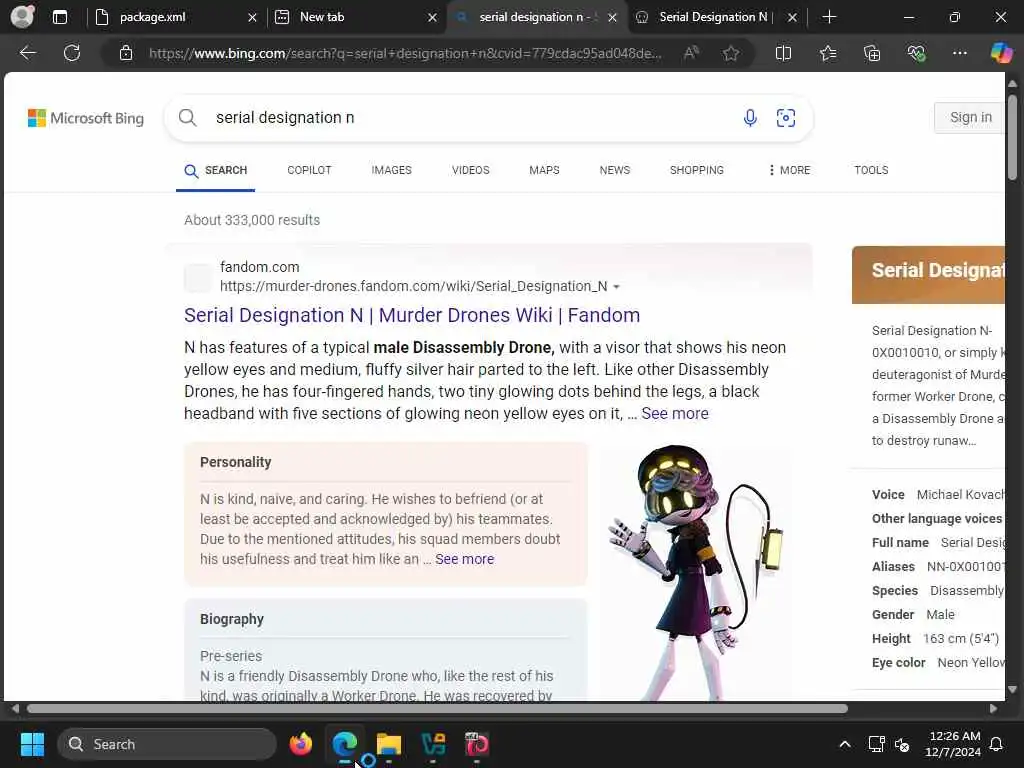Screen dimensions: 1024x768
Task: Open Microsoft Edge taskbar icon
Action: tap(344, 744)
